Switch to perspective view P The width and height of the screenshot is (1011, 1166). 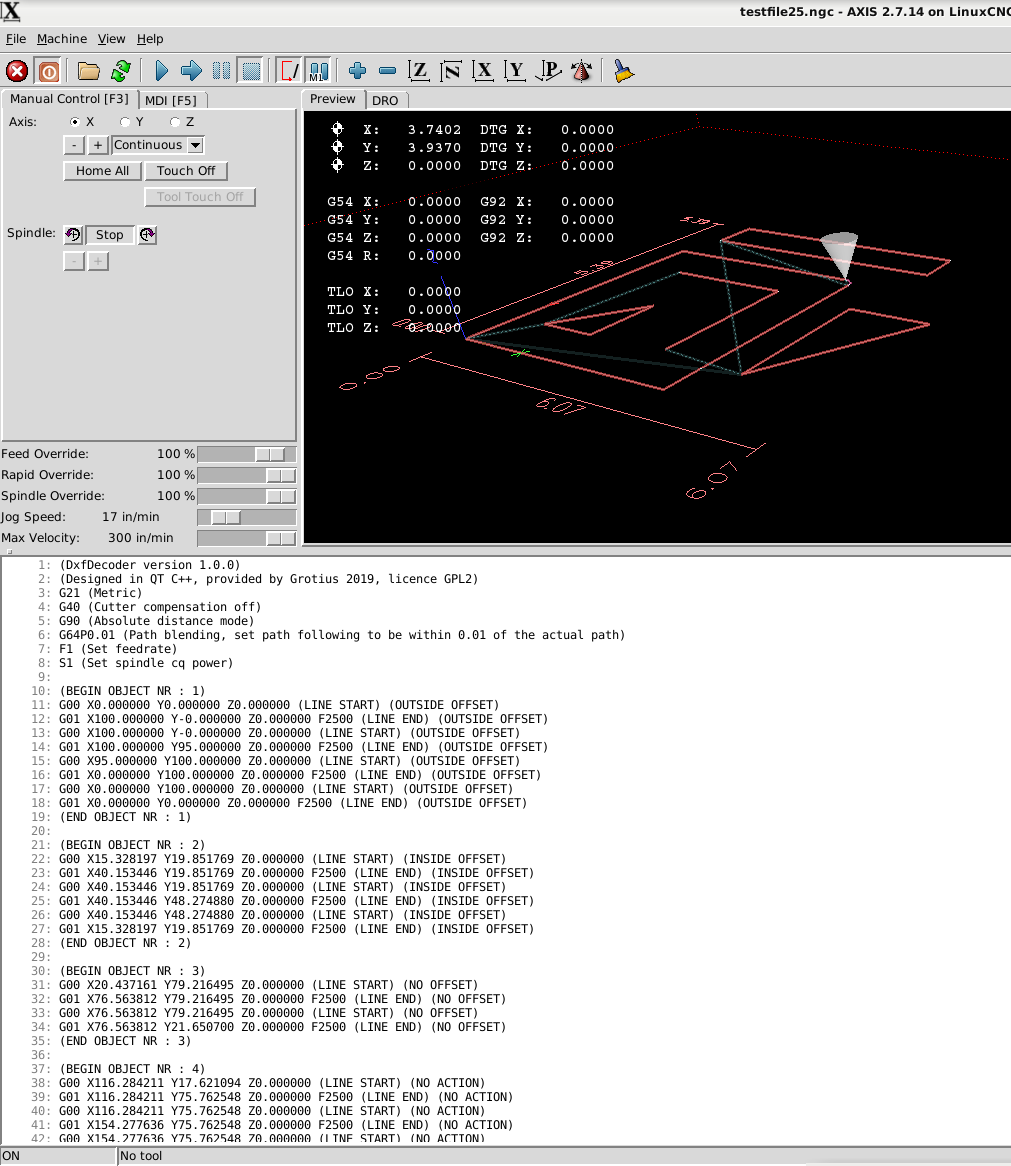[549, 71]
